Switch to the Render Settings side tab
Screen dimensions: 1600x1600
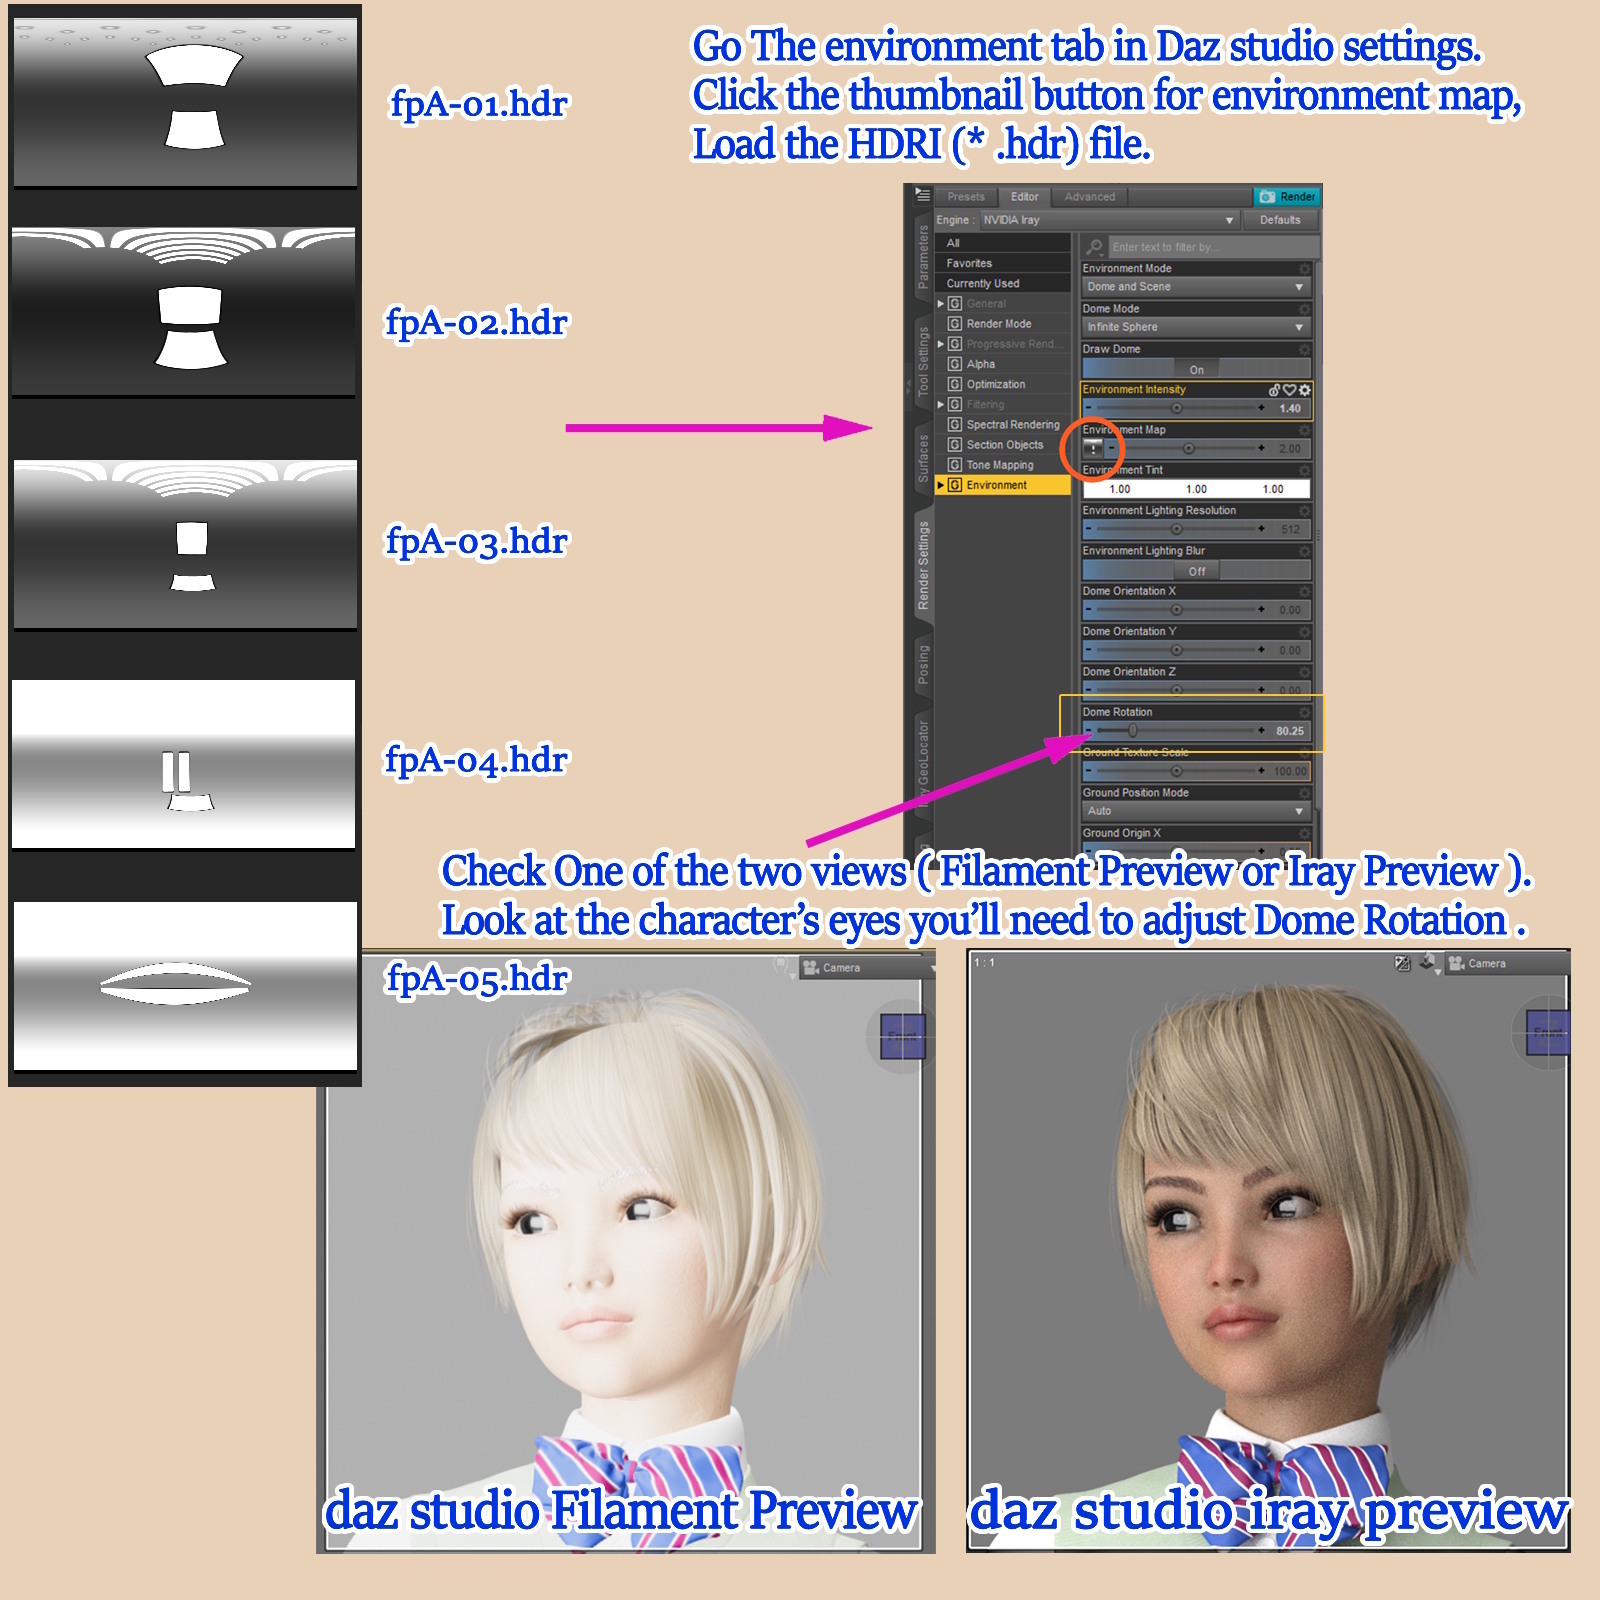click(x=922, y=565)
